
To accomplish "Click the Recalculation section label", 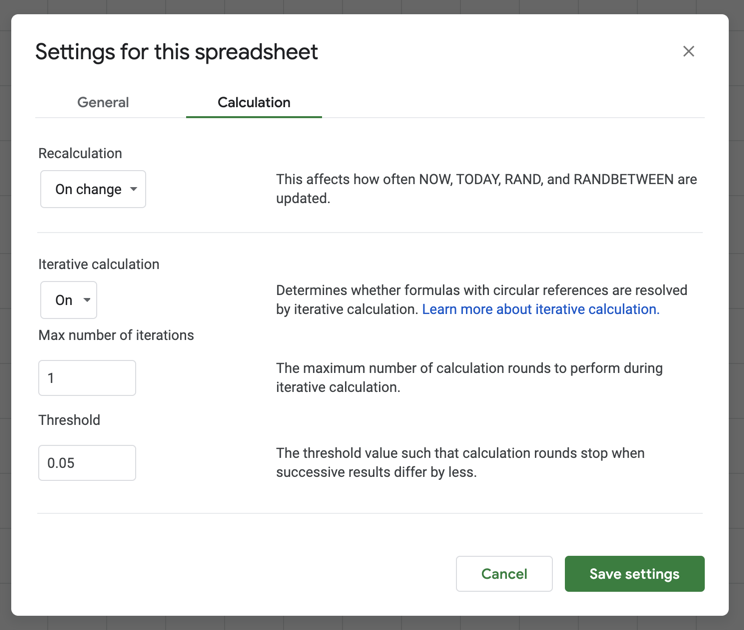I will tap(80, 153).
